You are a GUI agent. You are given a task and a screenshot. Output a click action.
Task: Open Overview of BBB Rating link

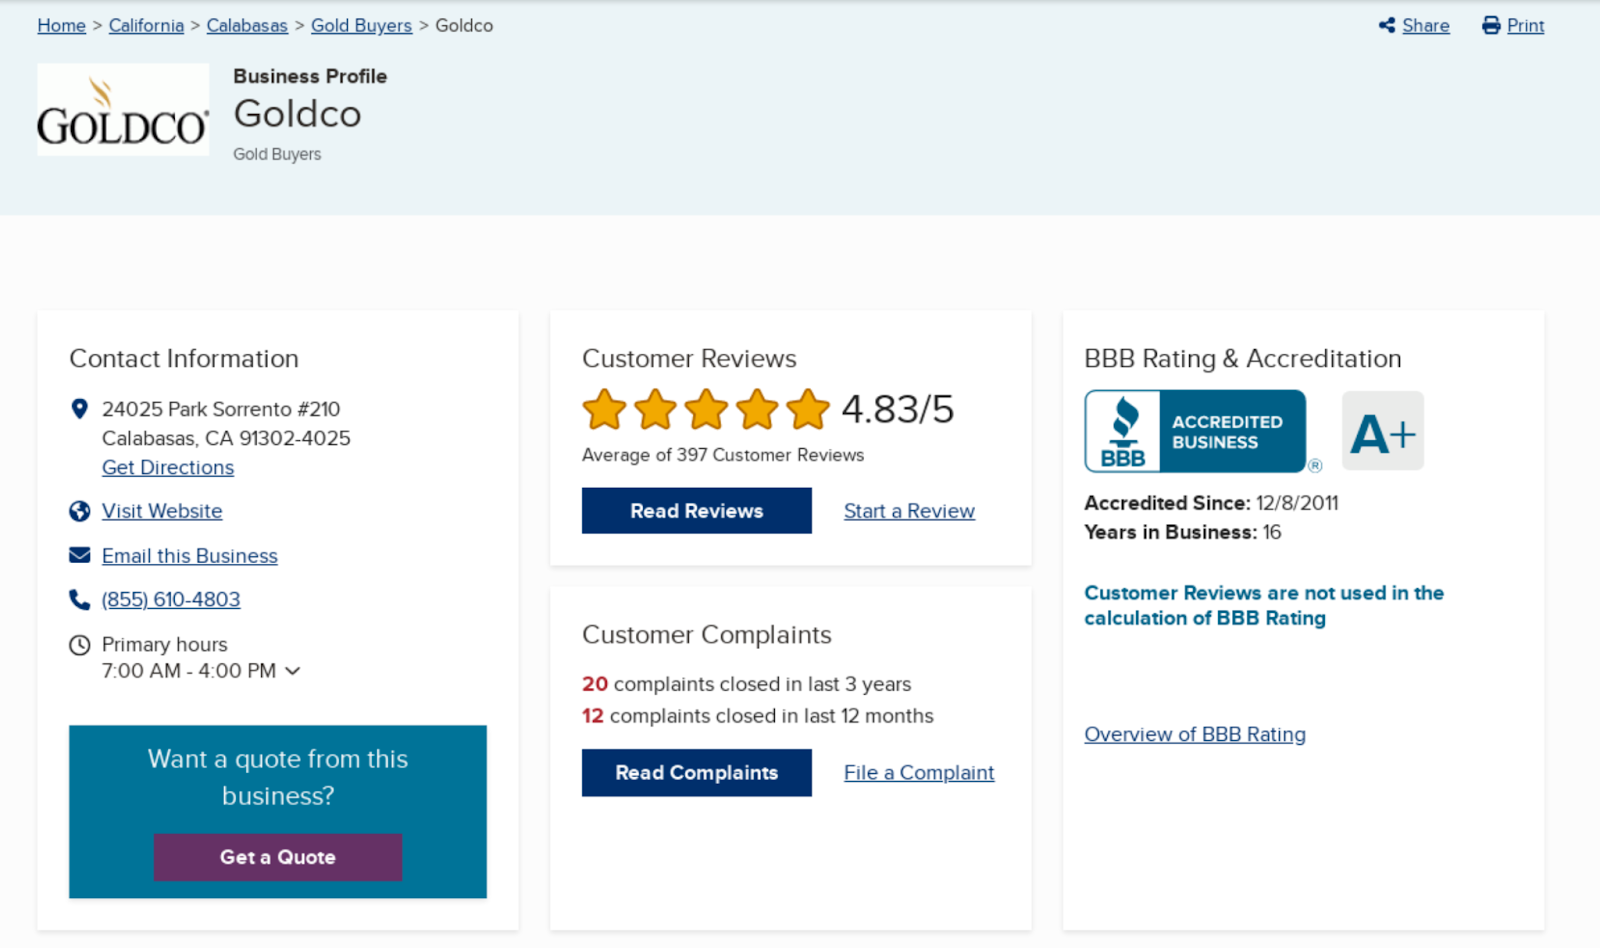pyautogui.click(x=1195, y=735)
